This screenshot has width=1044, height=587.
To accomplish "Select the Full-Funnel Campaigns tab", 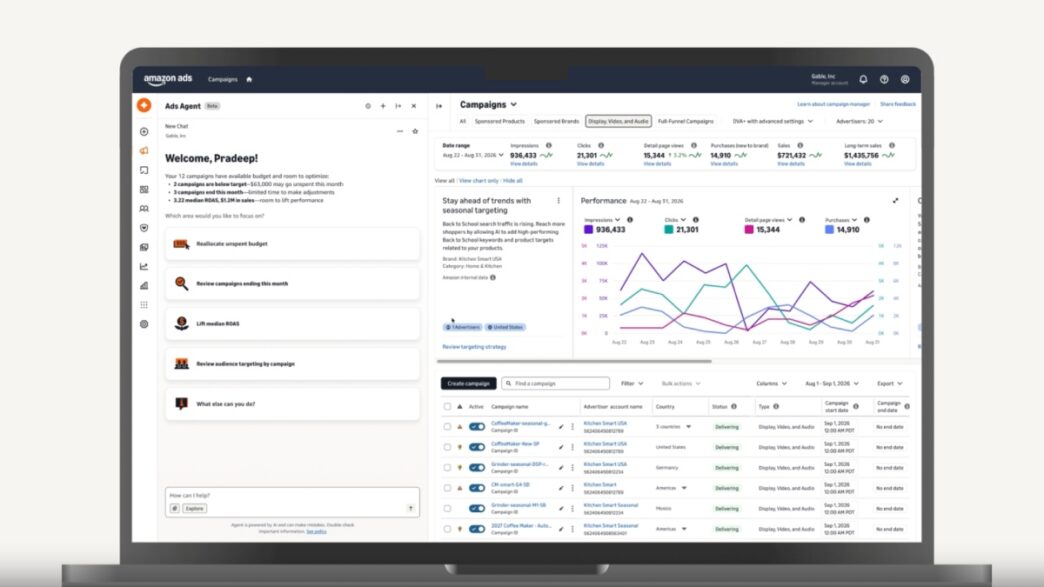I will pos(685,121).
